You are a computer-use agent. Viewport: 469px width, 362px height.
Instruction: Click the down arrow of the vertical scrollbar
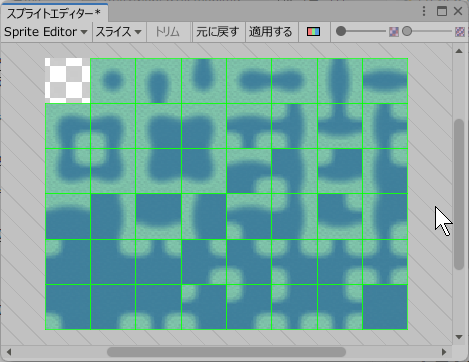click(x=459, y=337)
